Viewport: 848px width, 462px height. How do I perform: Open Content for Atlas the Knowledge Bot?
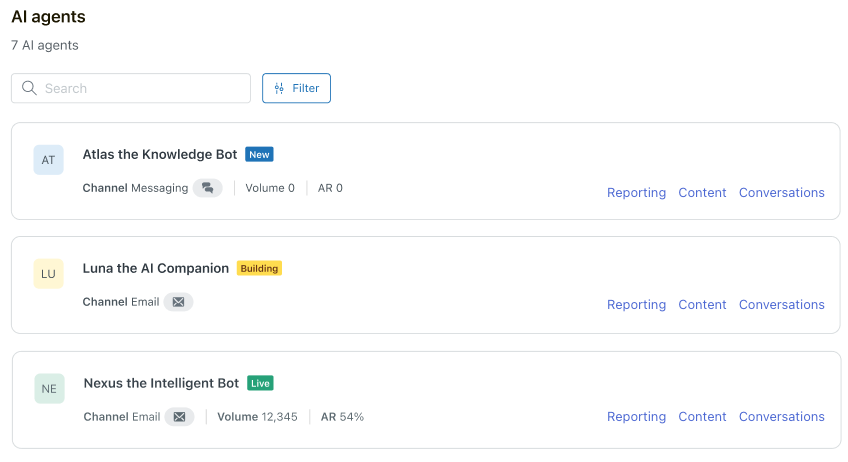[702, 193]
